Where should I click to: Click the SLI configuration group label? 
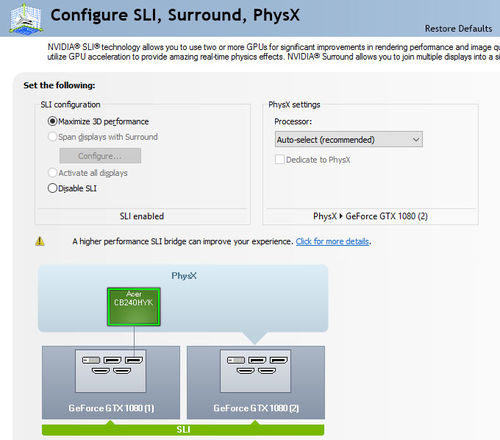[x=70, y=105]
